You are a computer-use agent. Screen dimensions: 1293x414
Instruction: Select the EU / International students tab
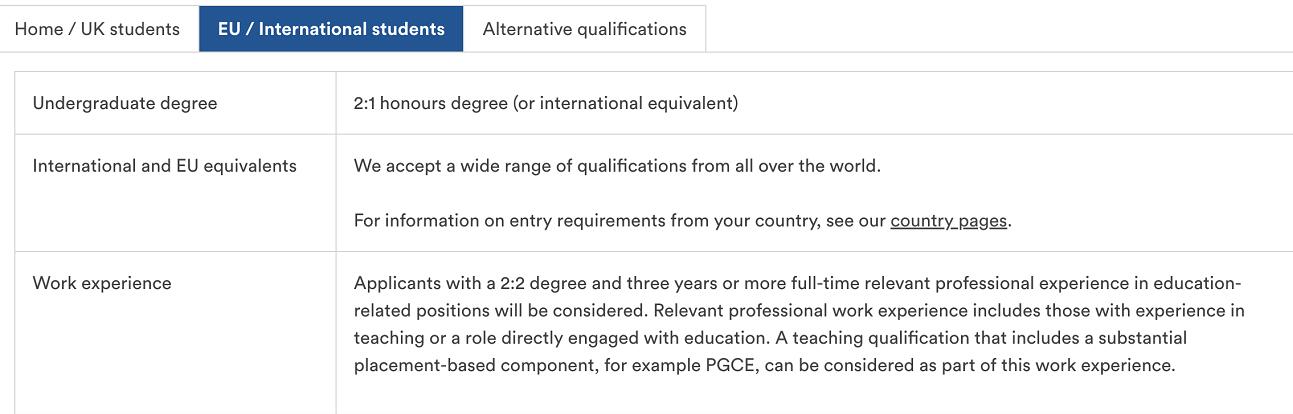pyautogui.click(x=331, y=29)
